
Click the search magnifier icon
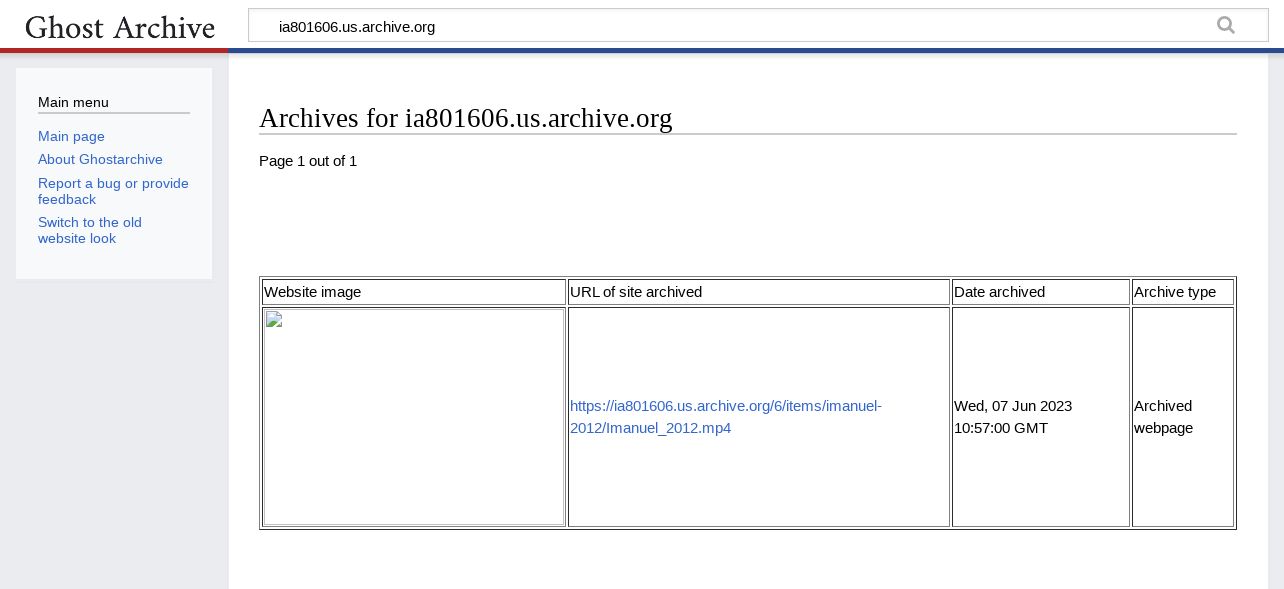tap(1226, 26)
